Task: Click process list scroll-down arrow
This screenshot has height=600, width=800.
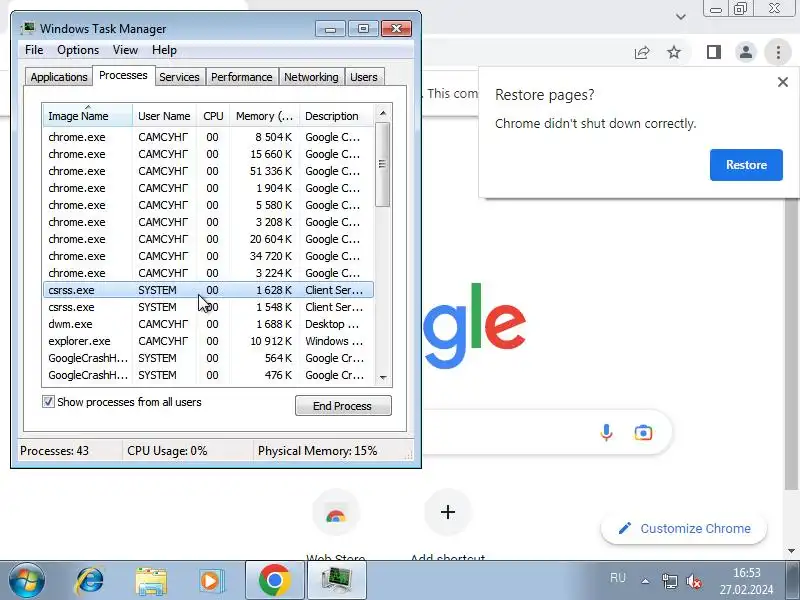Action: (383, 378)
